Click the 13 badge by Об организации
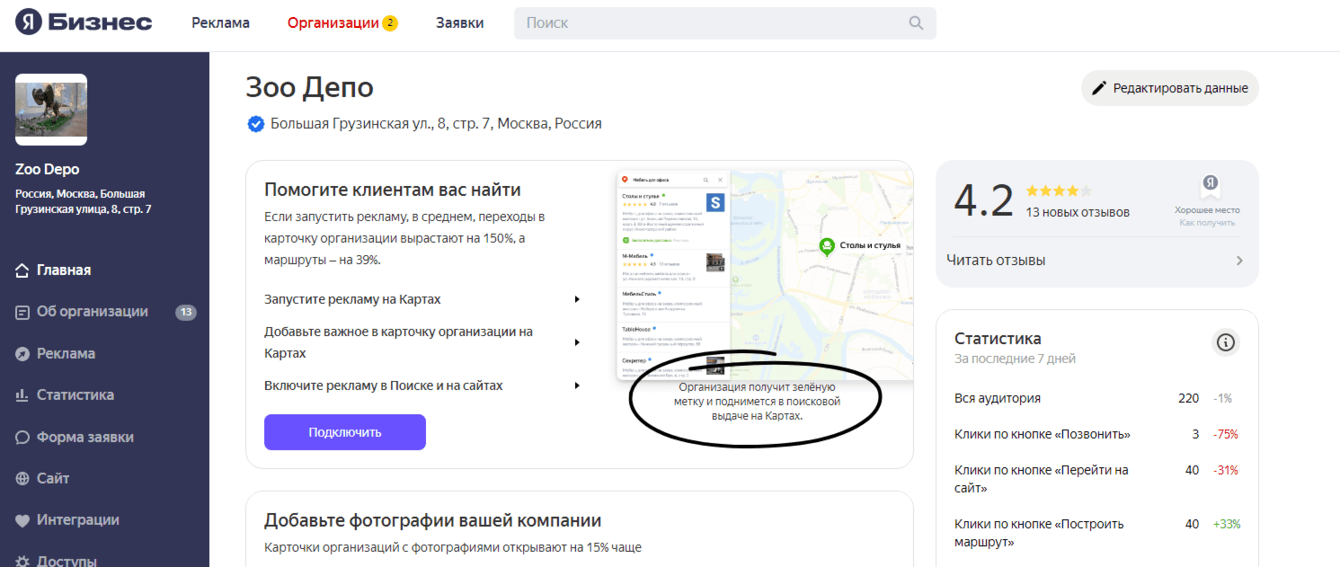Viewport: 1340px width, 567px height. pos(186,312)
